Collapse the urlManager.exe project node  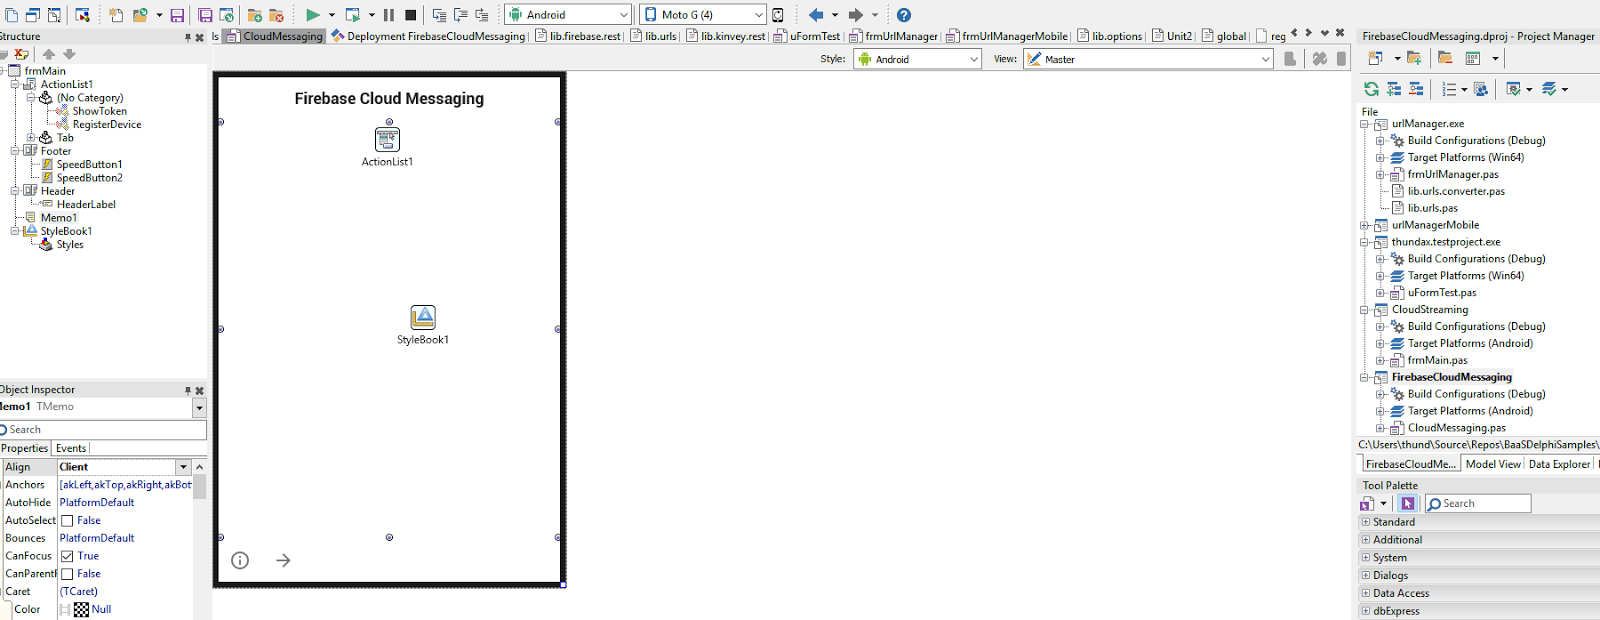1364,124
